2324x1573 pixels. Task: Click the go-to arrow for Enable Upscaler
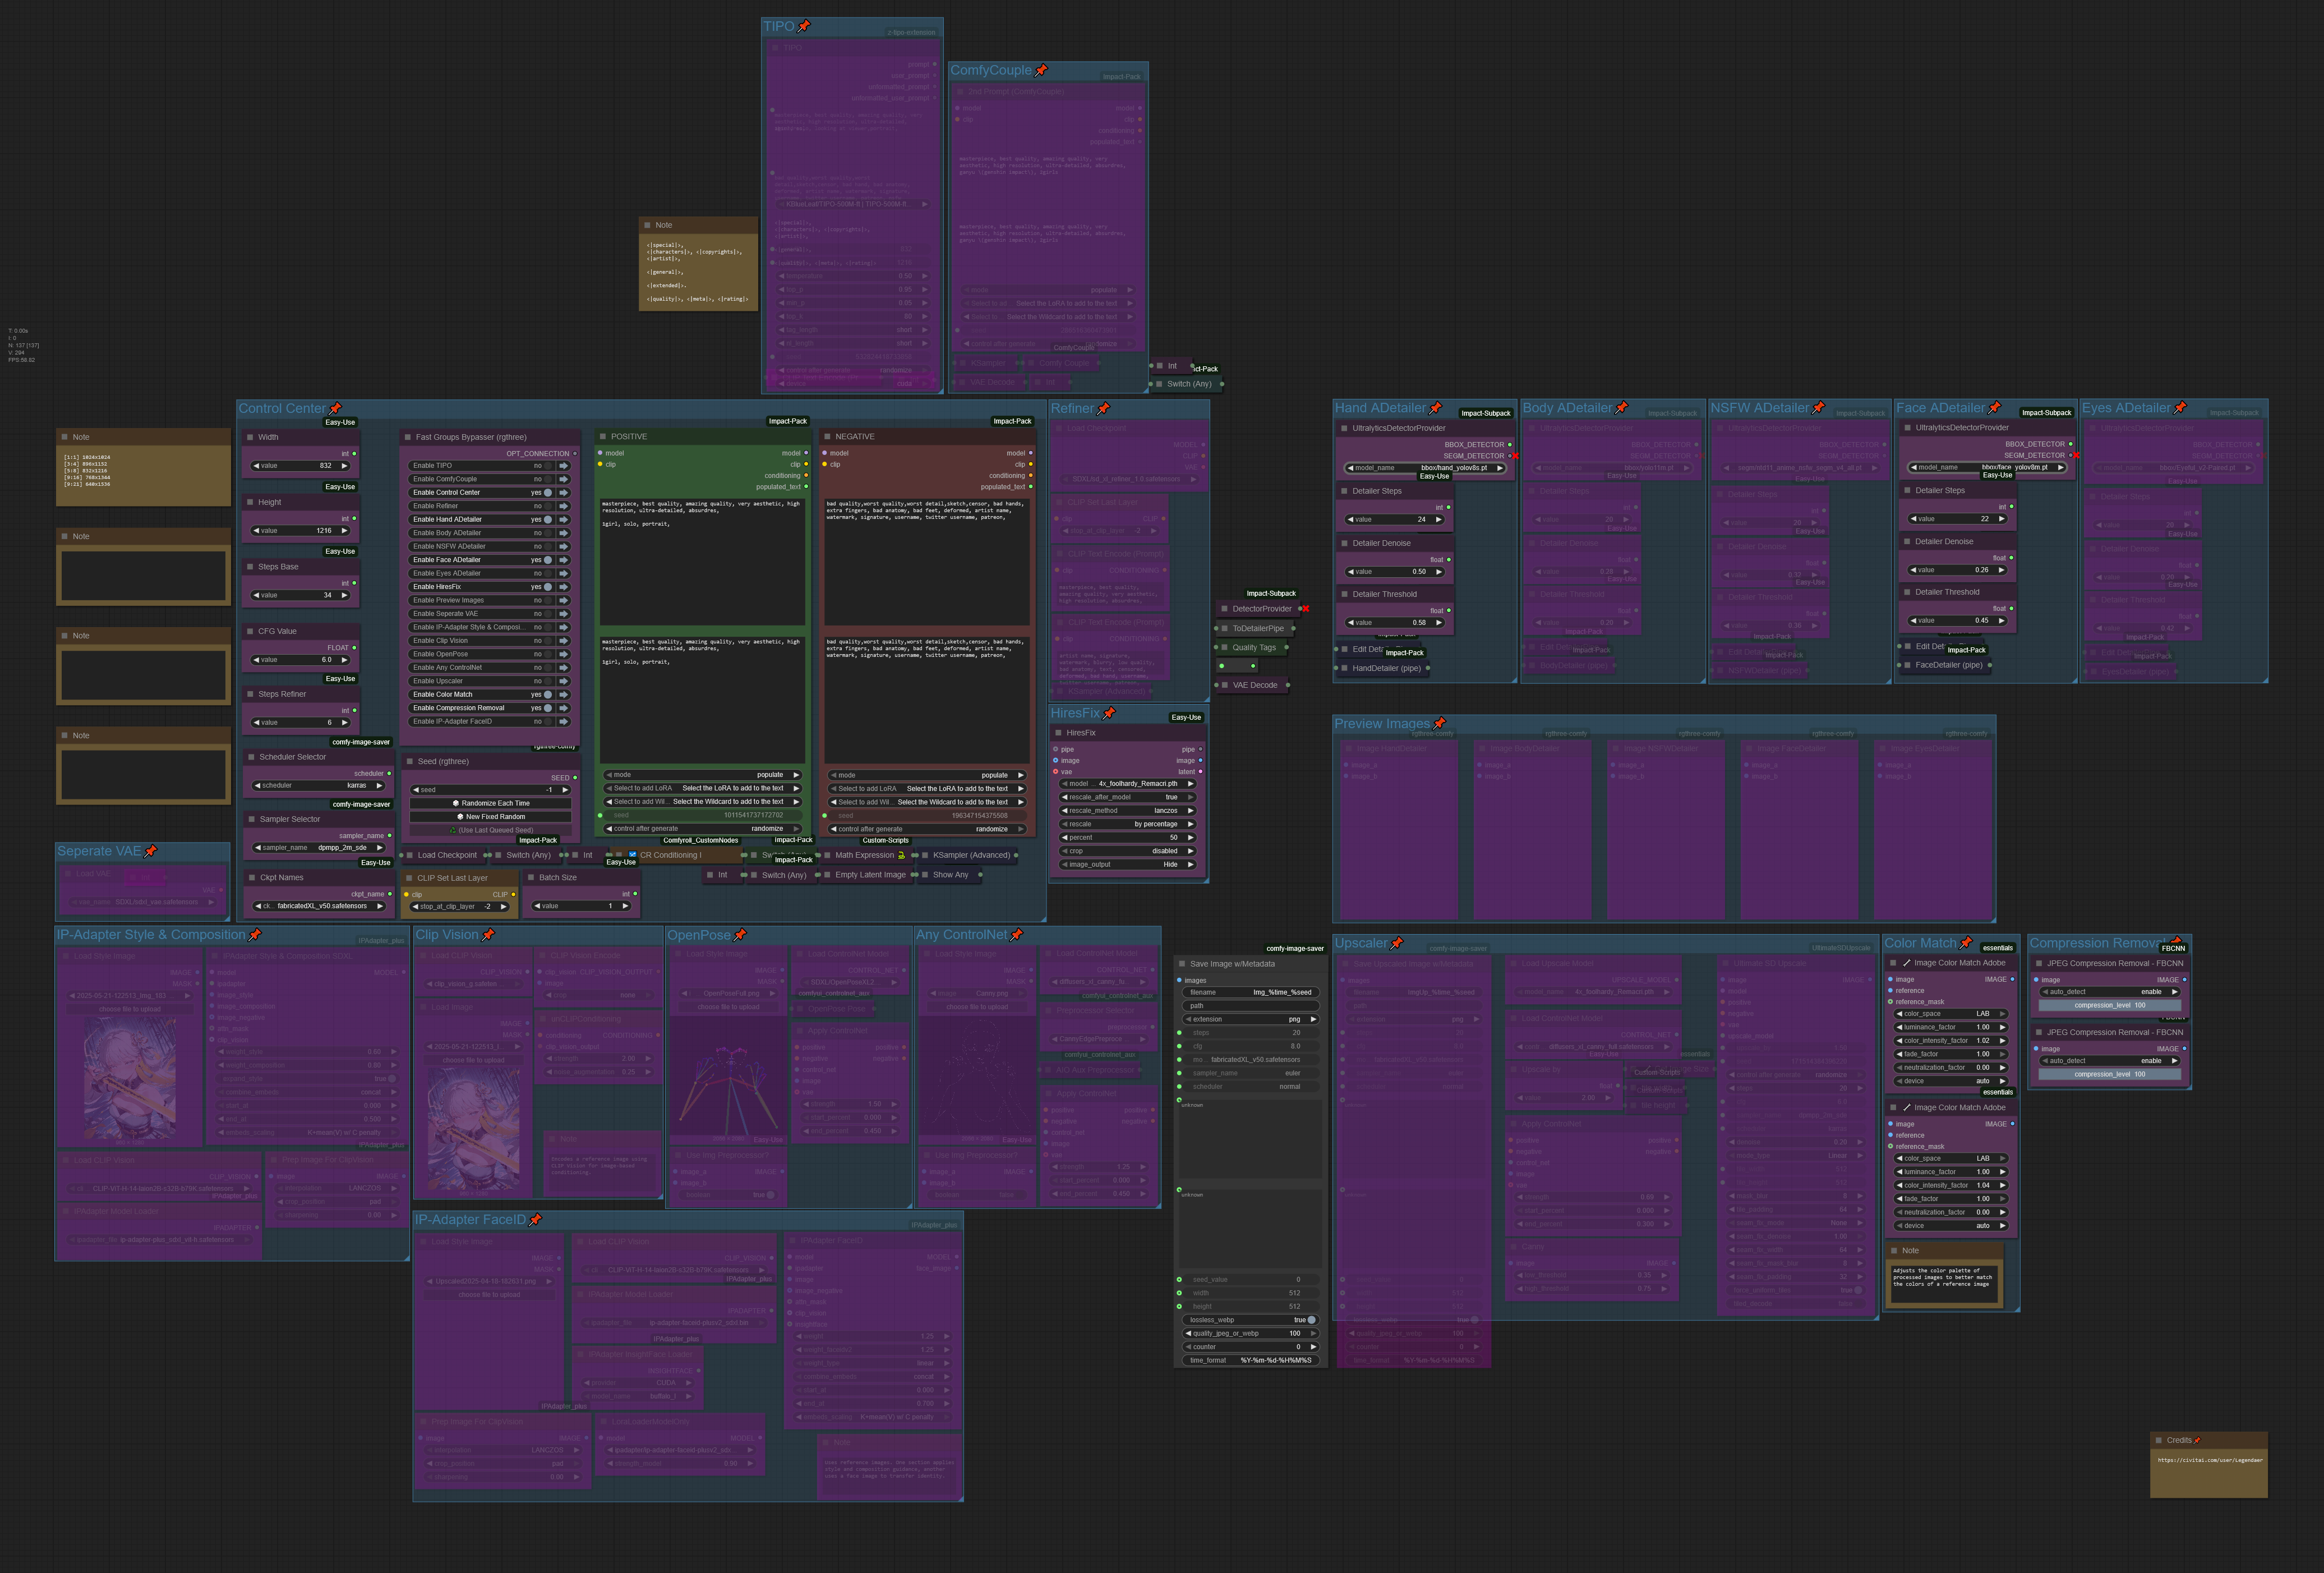(564, 681)
